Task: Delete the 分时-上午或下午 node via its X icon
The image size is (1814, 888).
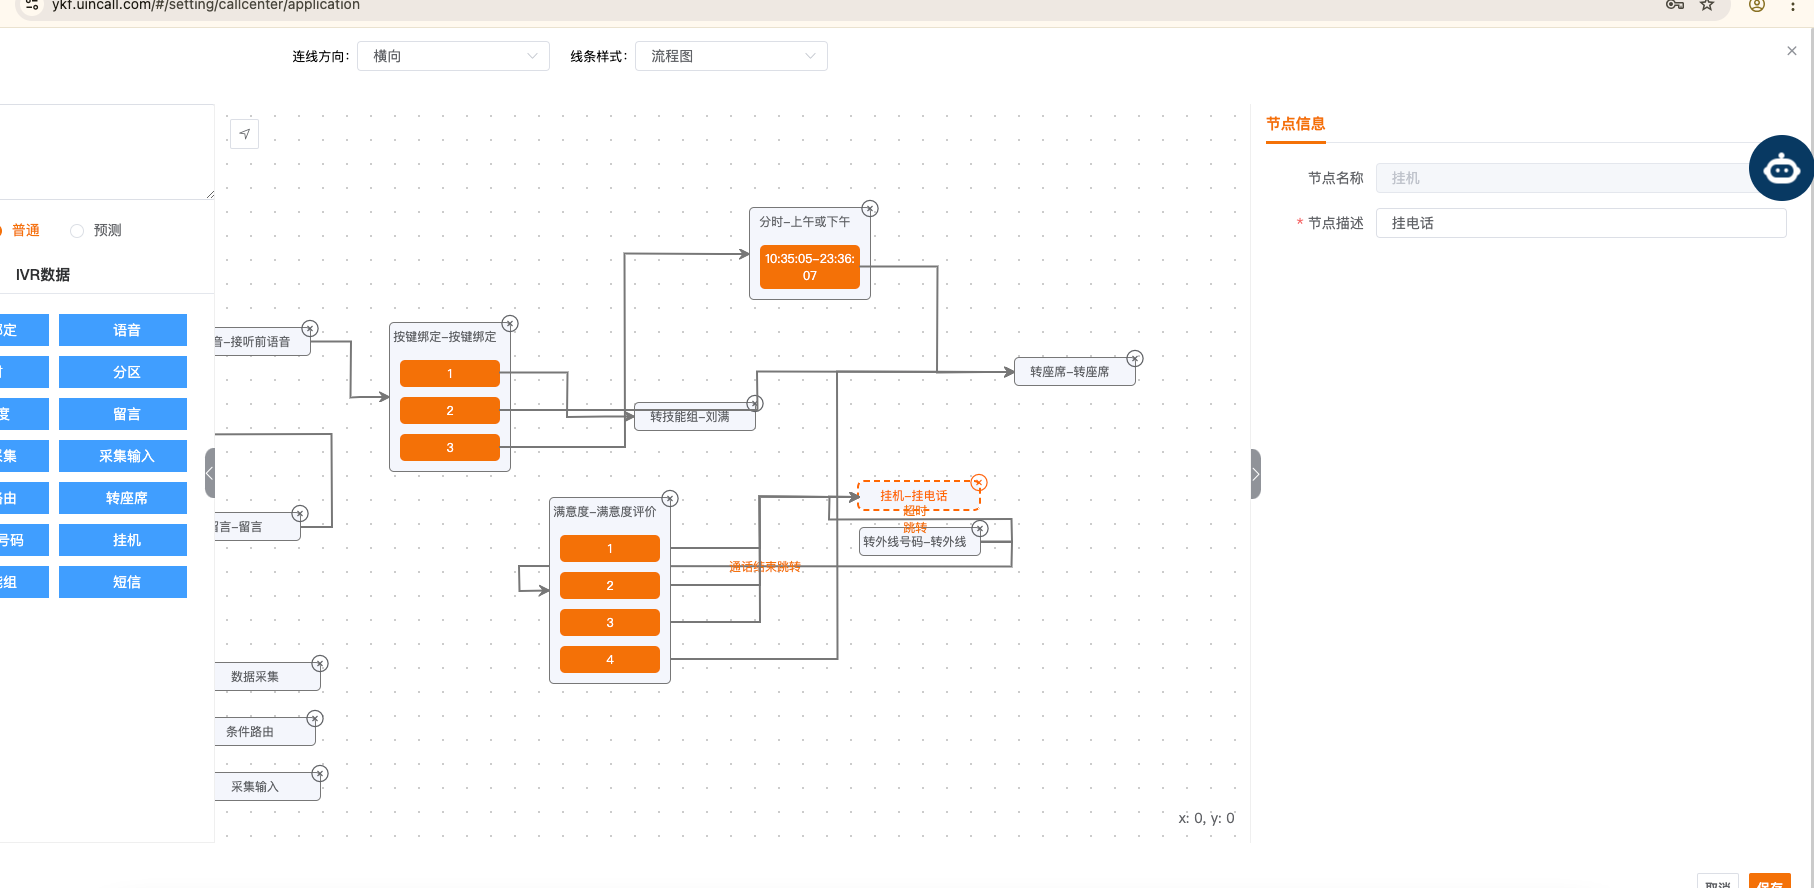Action: (870, 209)
